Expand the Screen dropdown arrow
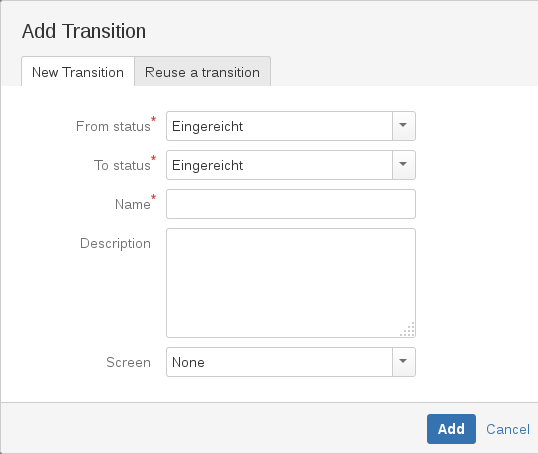The height and width of the screenshot is (454, 538). (404, 362)
